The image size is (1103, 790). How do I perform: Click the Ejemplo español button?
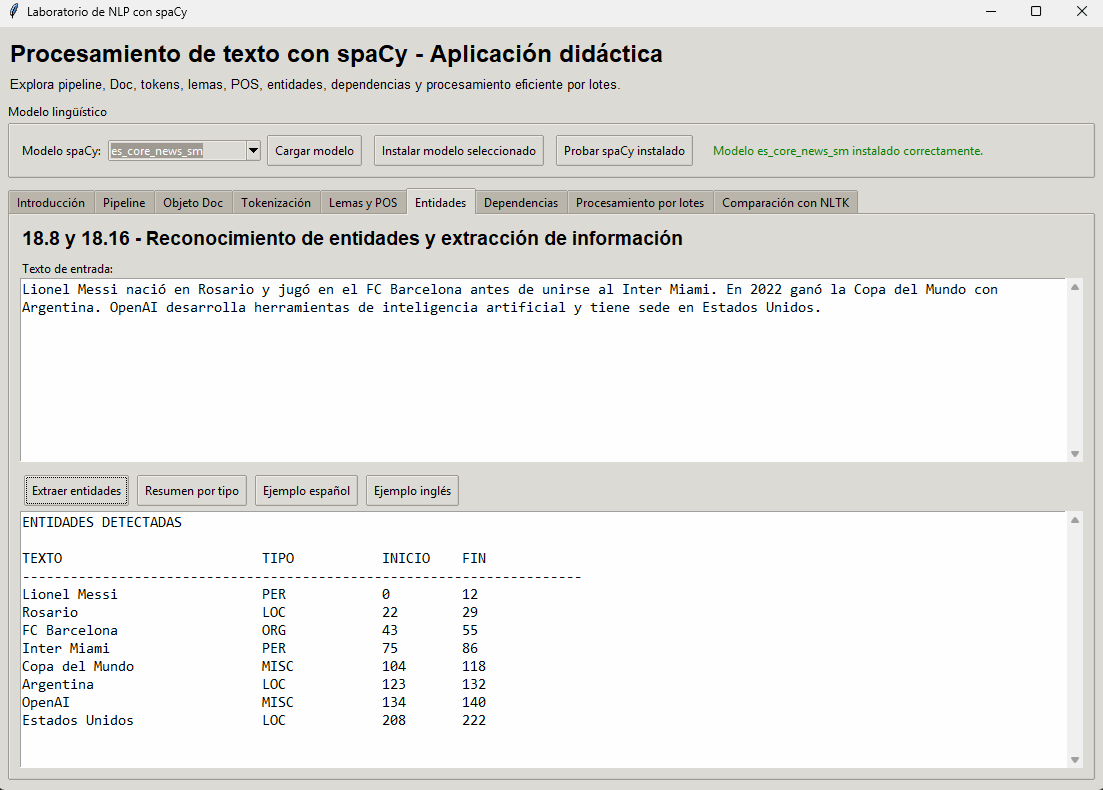pyautogui.click(x=306, y=490)
